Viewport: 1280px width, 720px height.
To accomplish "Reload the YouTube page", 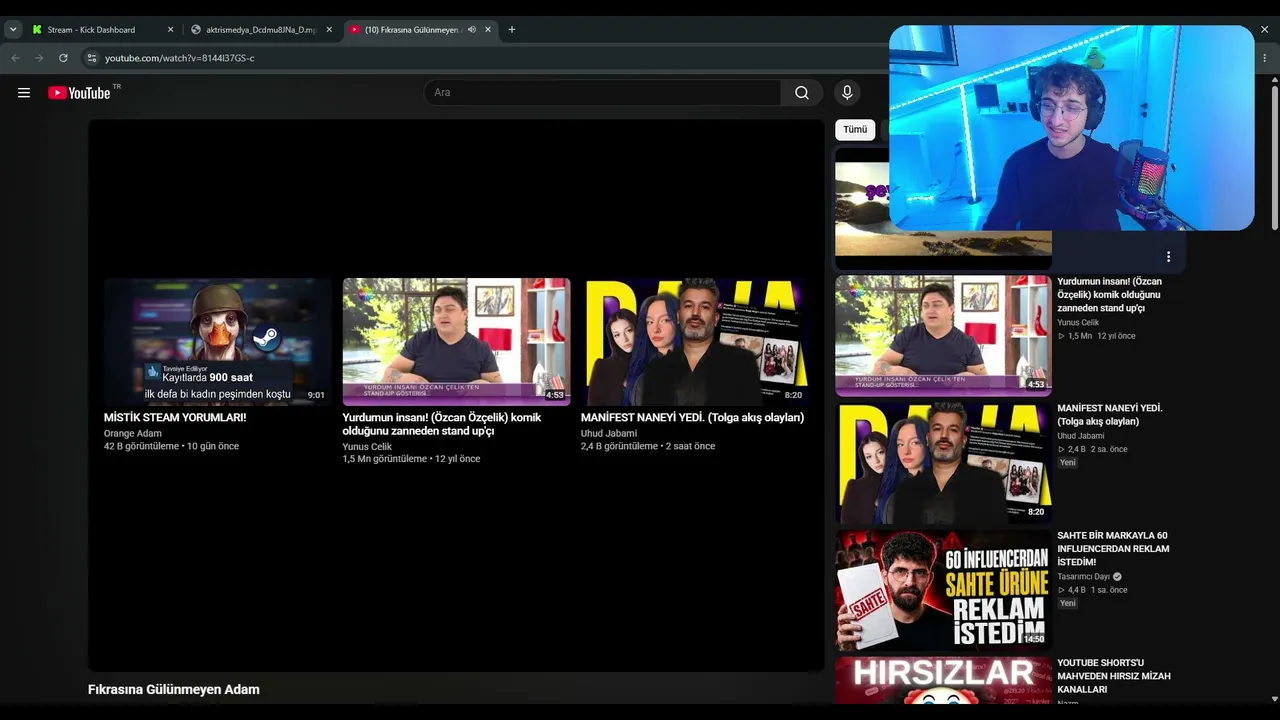I will click(x=63, y=58).
